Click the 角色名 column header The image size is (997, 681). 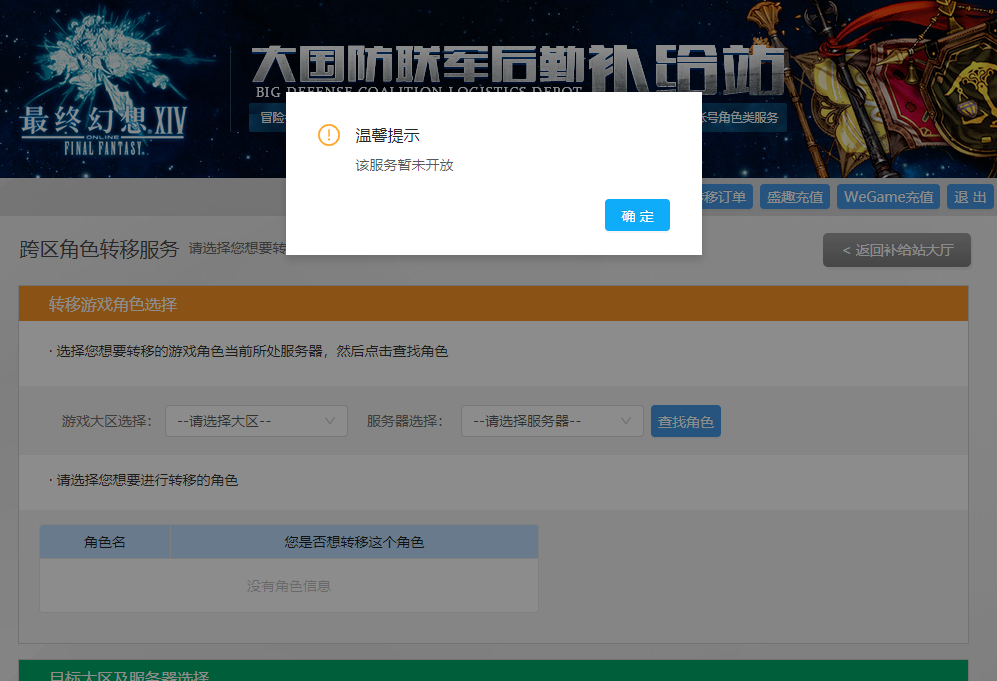[x=105, y=542]
